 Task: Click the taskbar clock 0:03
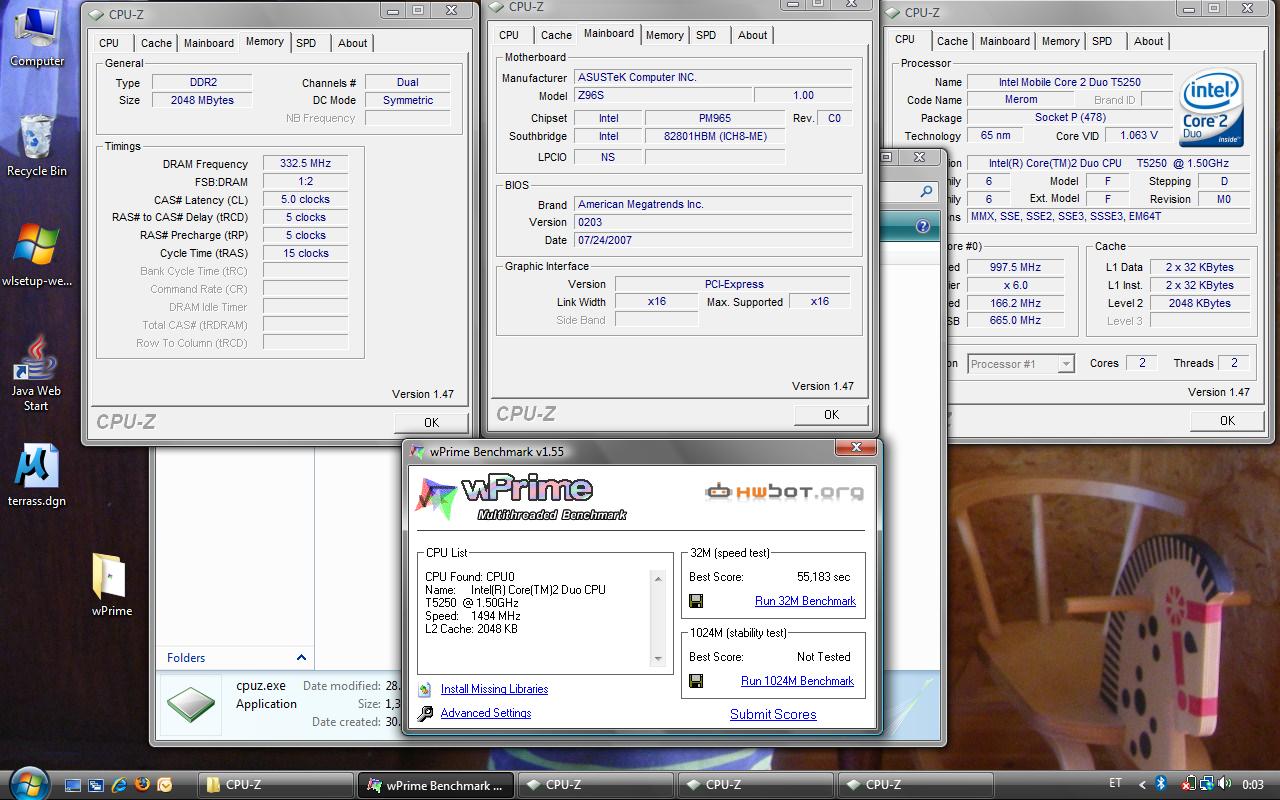1252,785
